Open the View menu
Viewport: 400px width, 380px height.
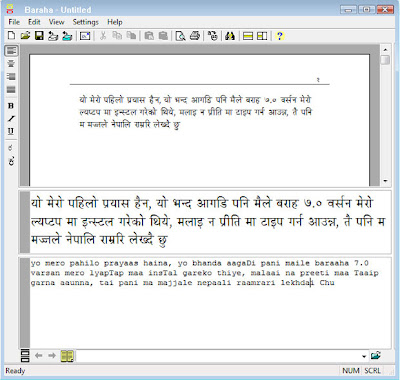56,22
